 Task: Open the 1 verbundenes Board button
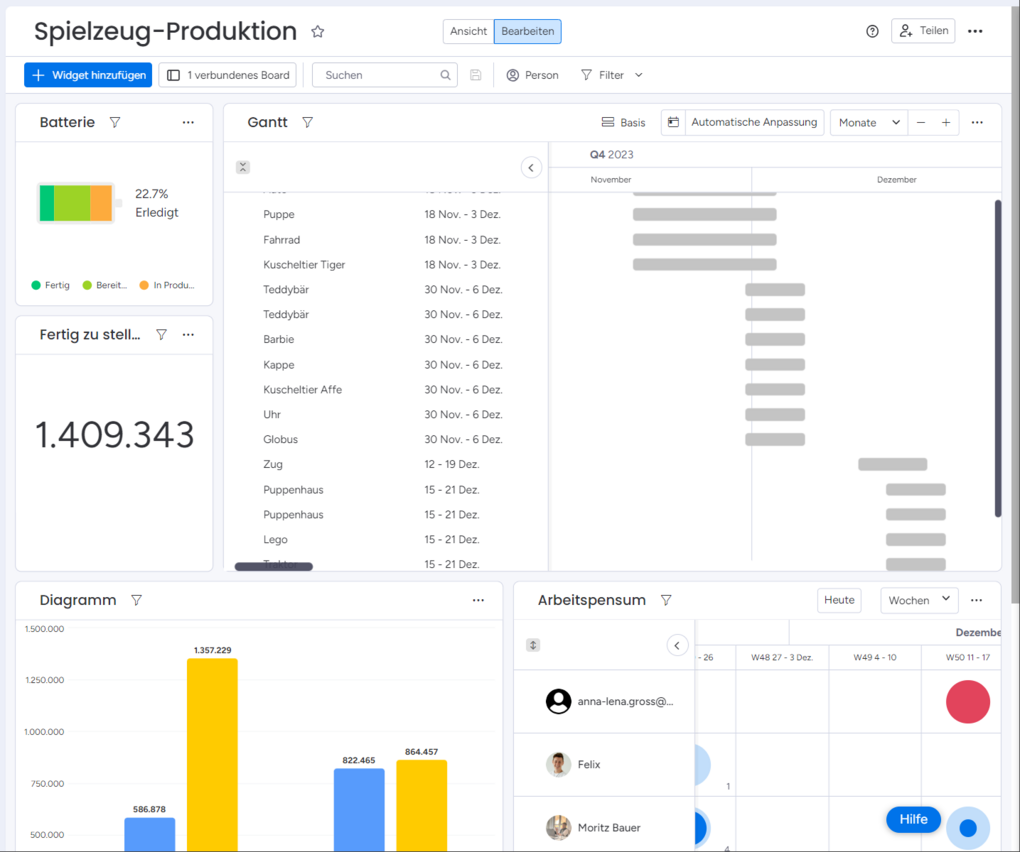pyautogui.click(x=228, y=75)
